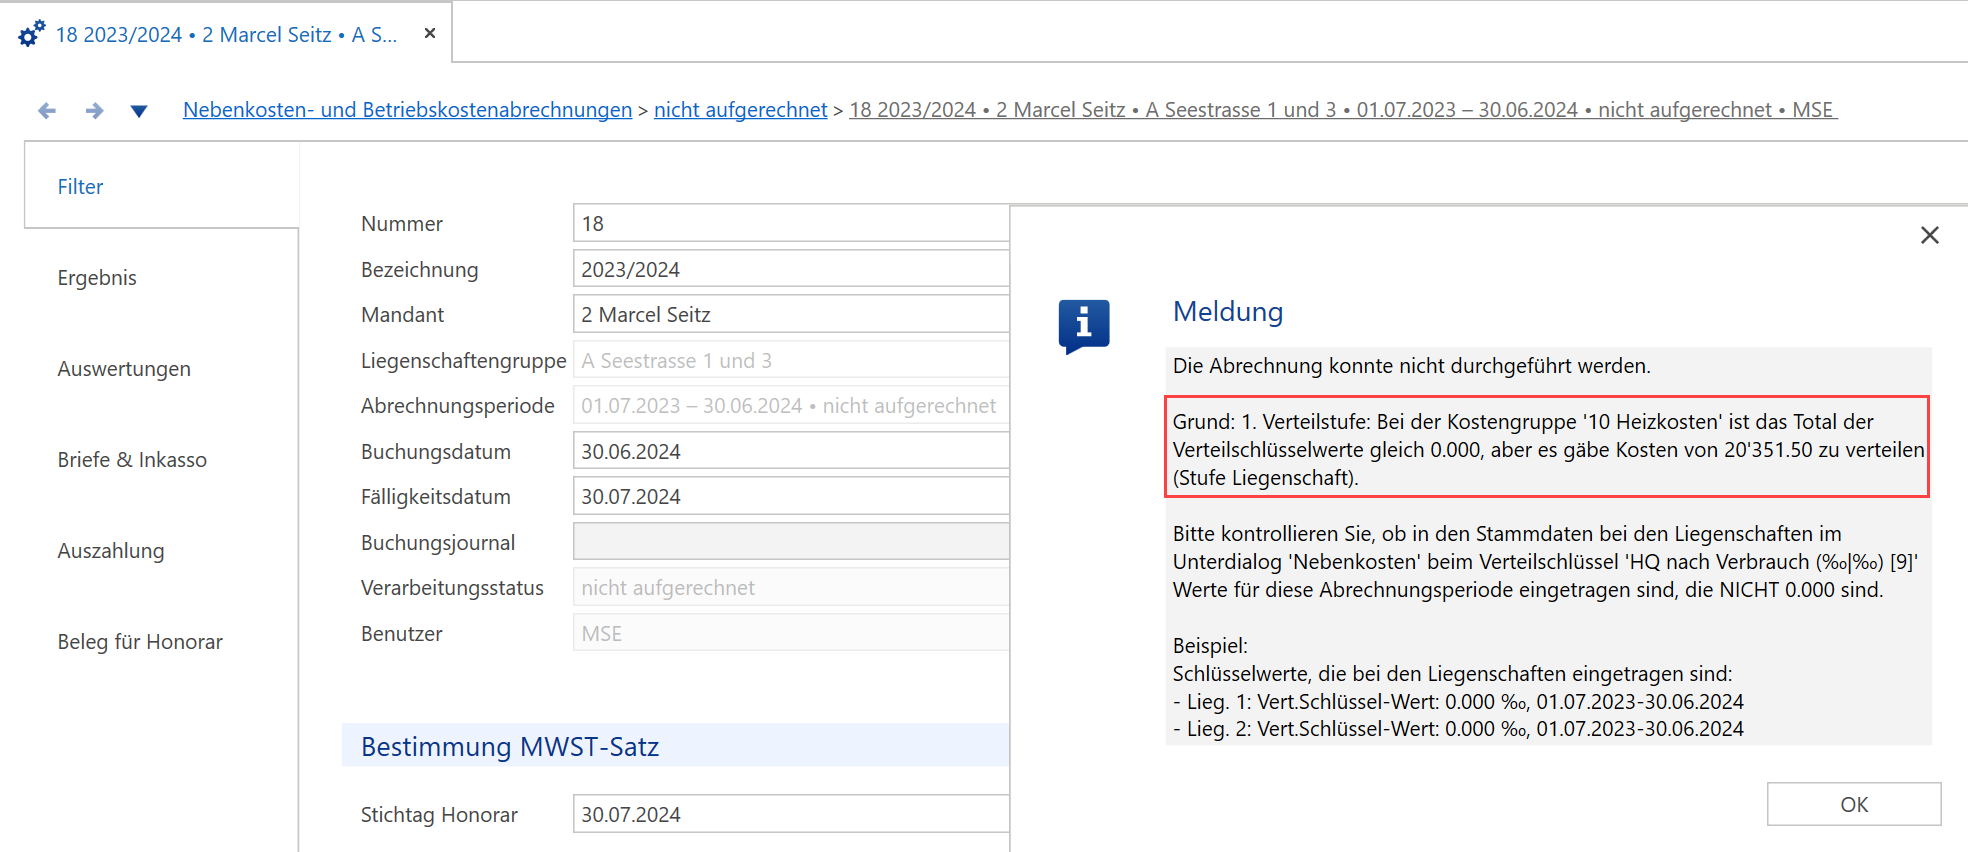Image resolution: width=1968 pixels, height=852 pixels.
Task: Click text 'Die Abrechnung konnte nicht durchgeführt werden.'
Action: pos(1411,366)
